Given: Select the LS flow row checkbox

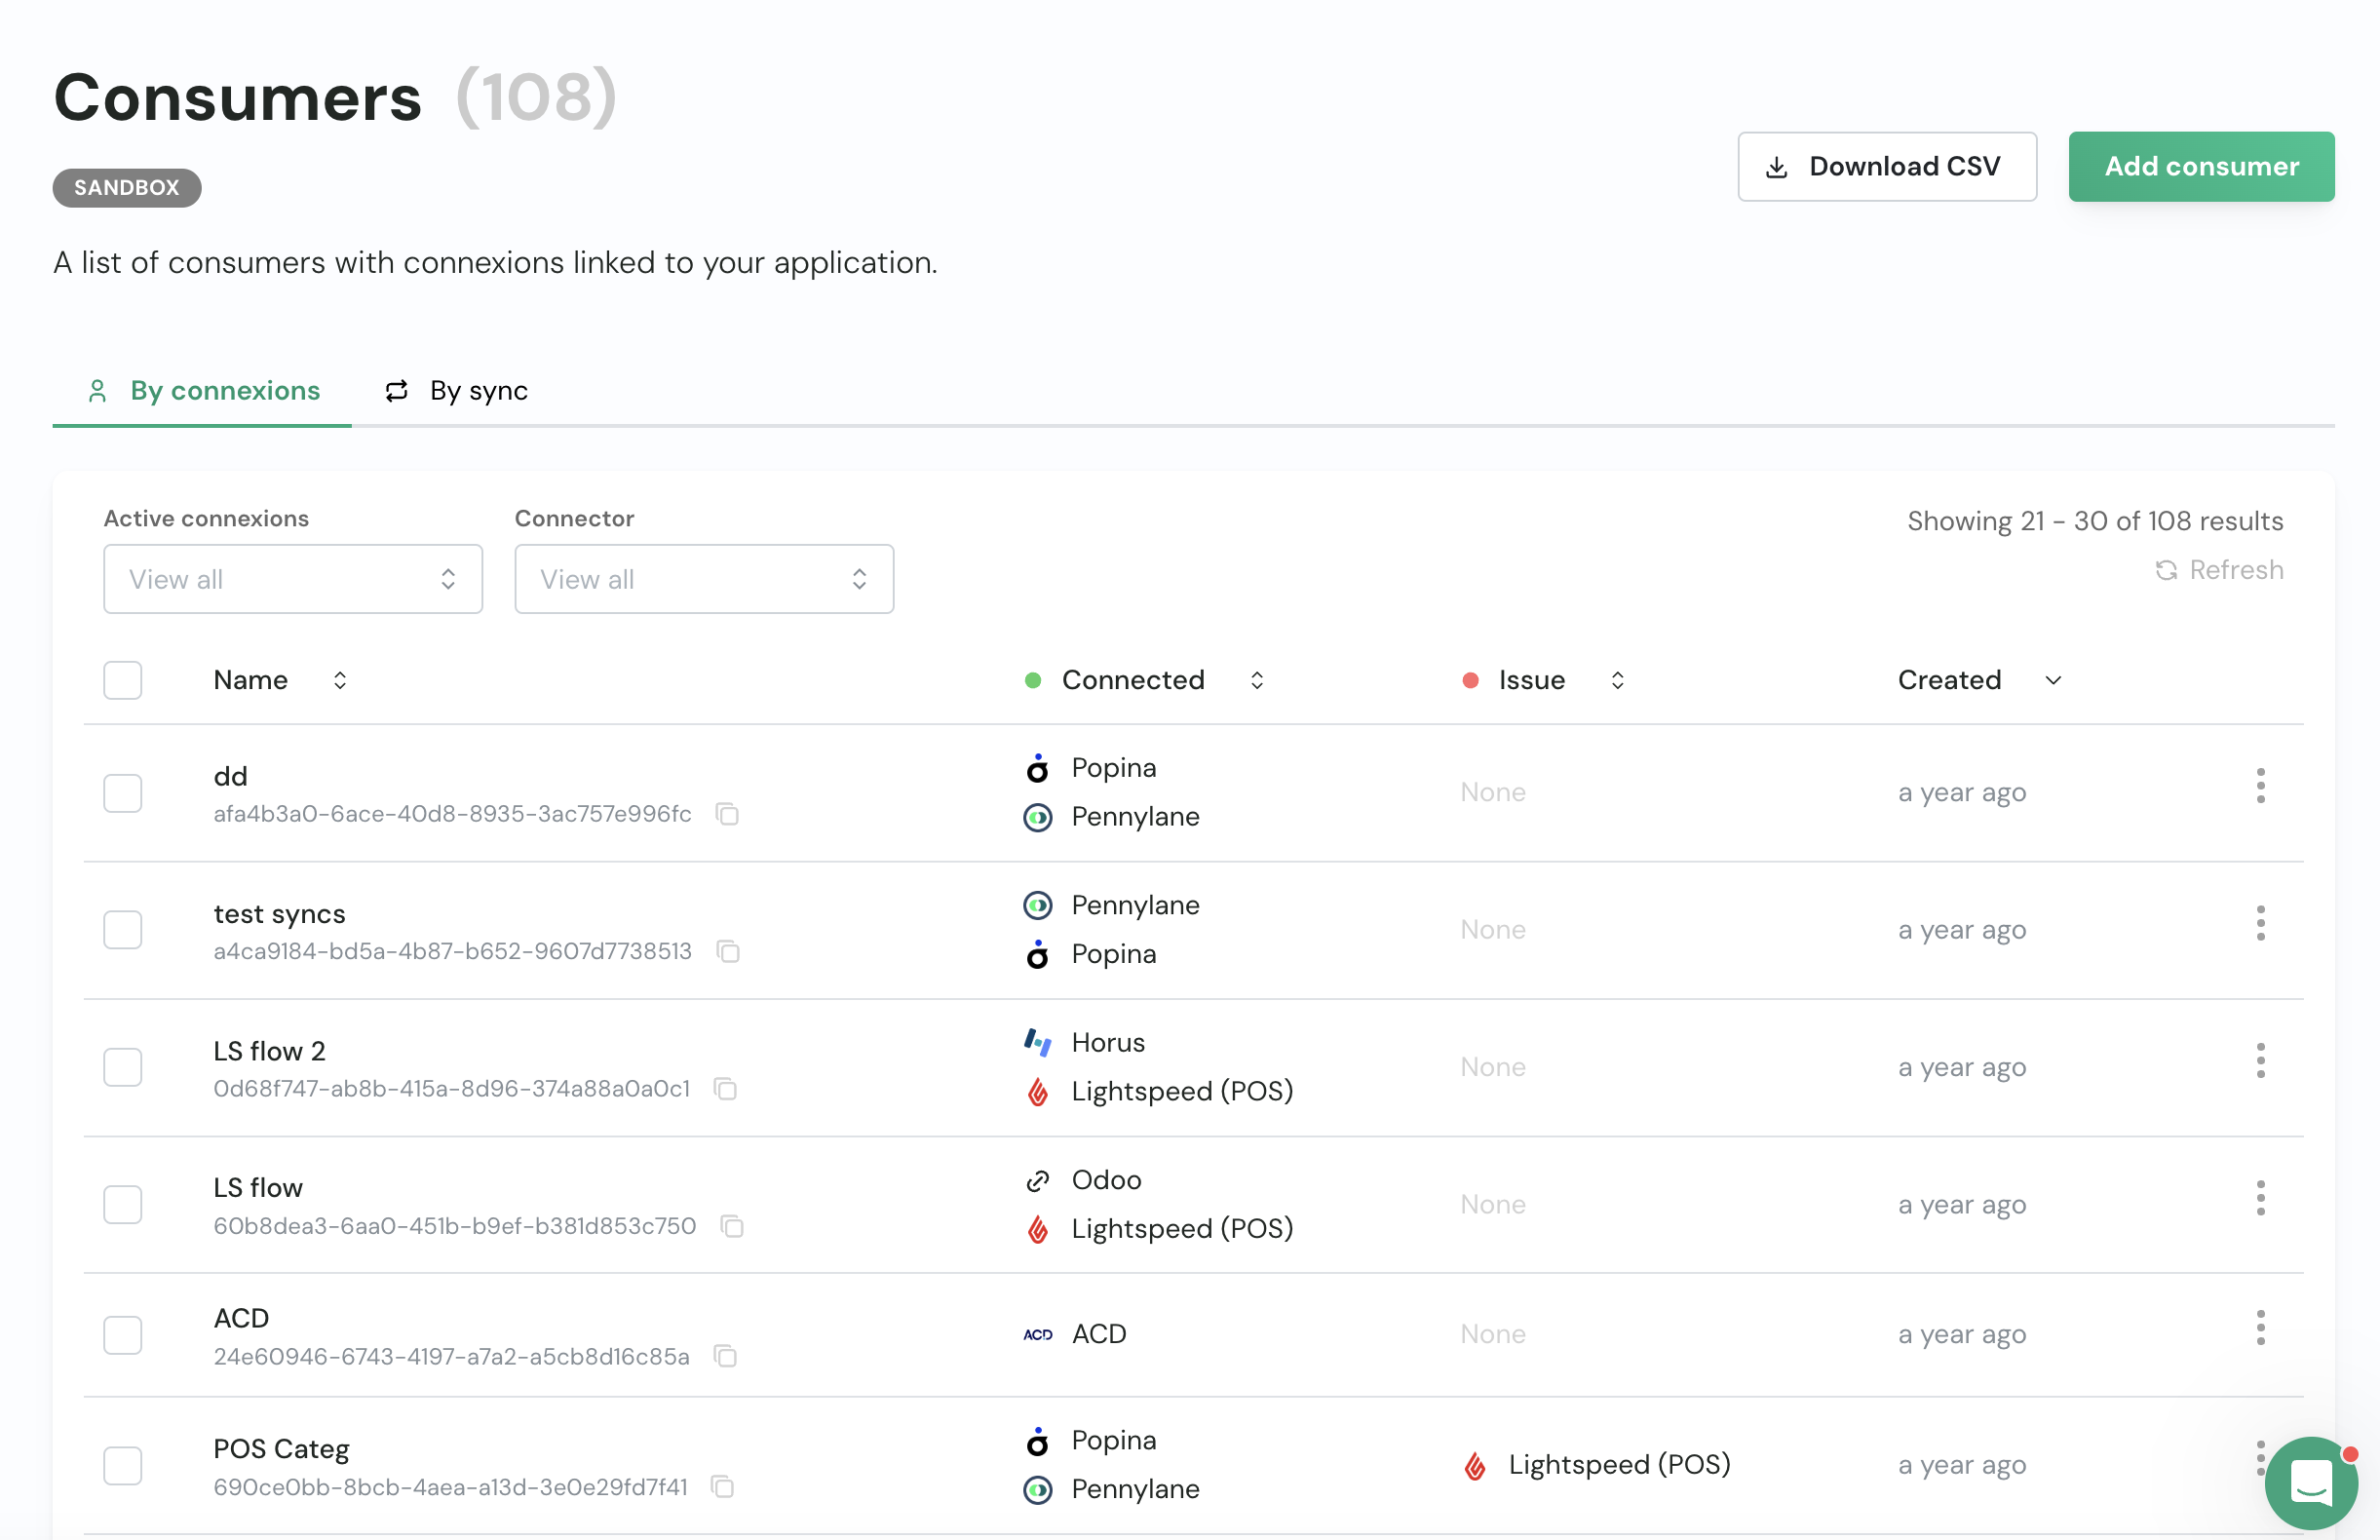Looking at the screenshot, I should click(x=123, y=1204).
